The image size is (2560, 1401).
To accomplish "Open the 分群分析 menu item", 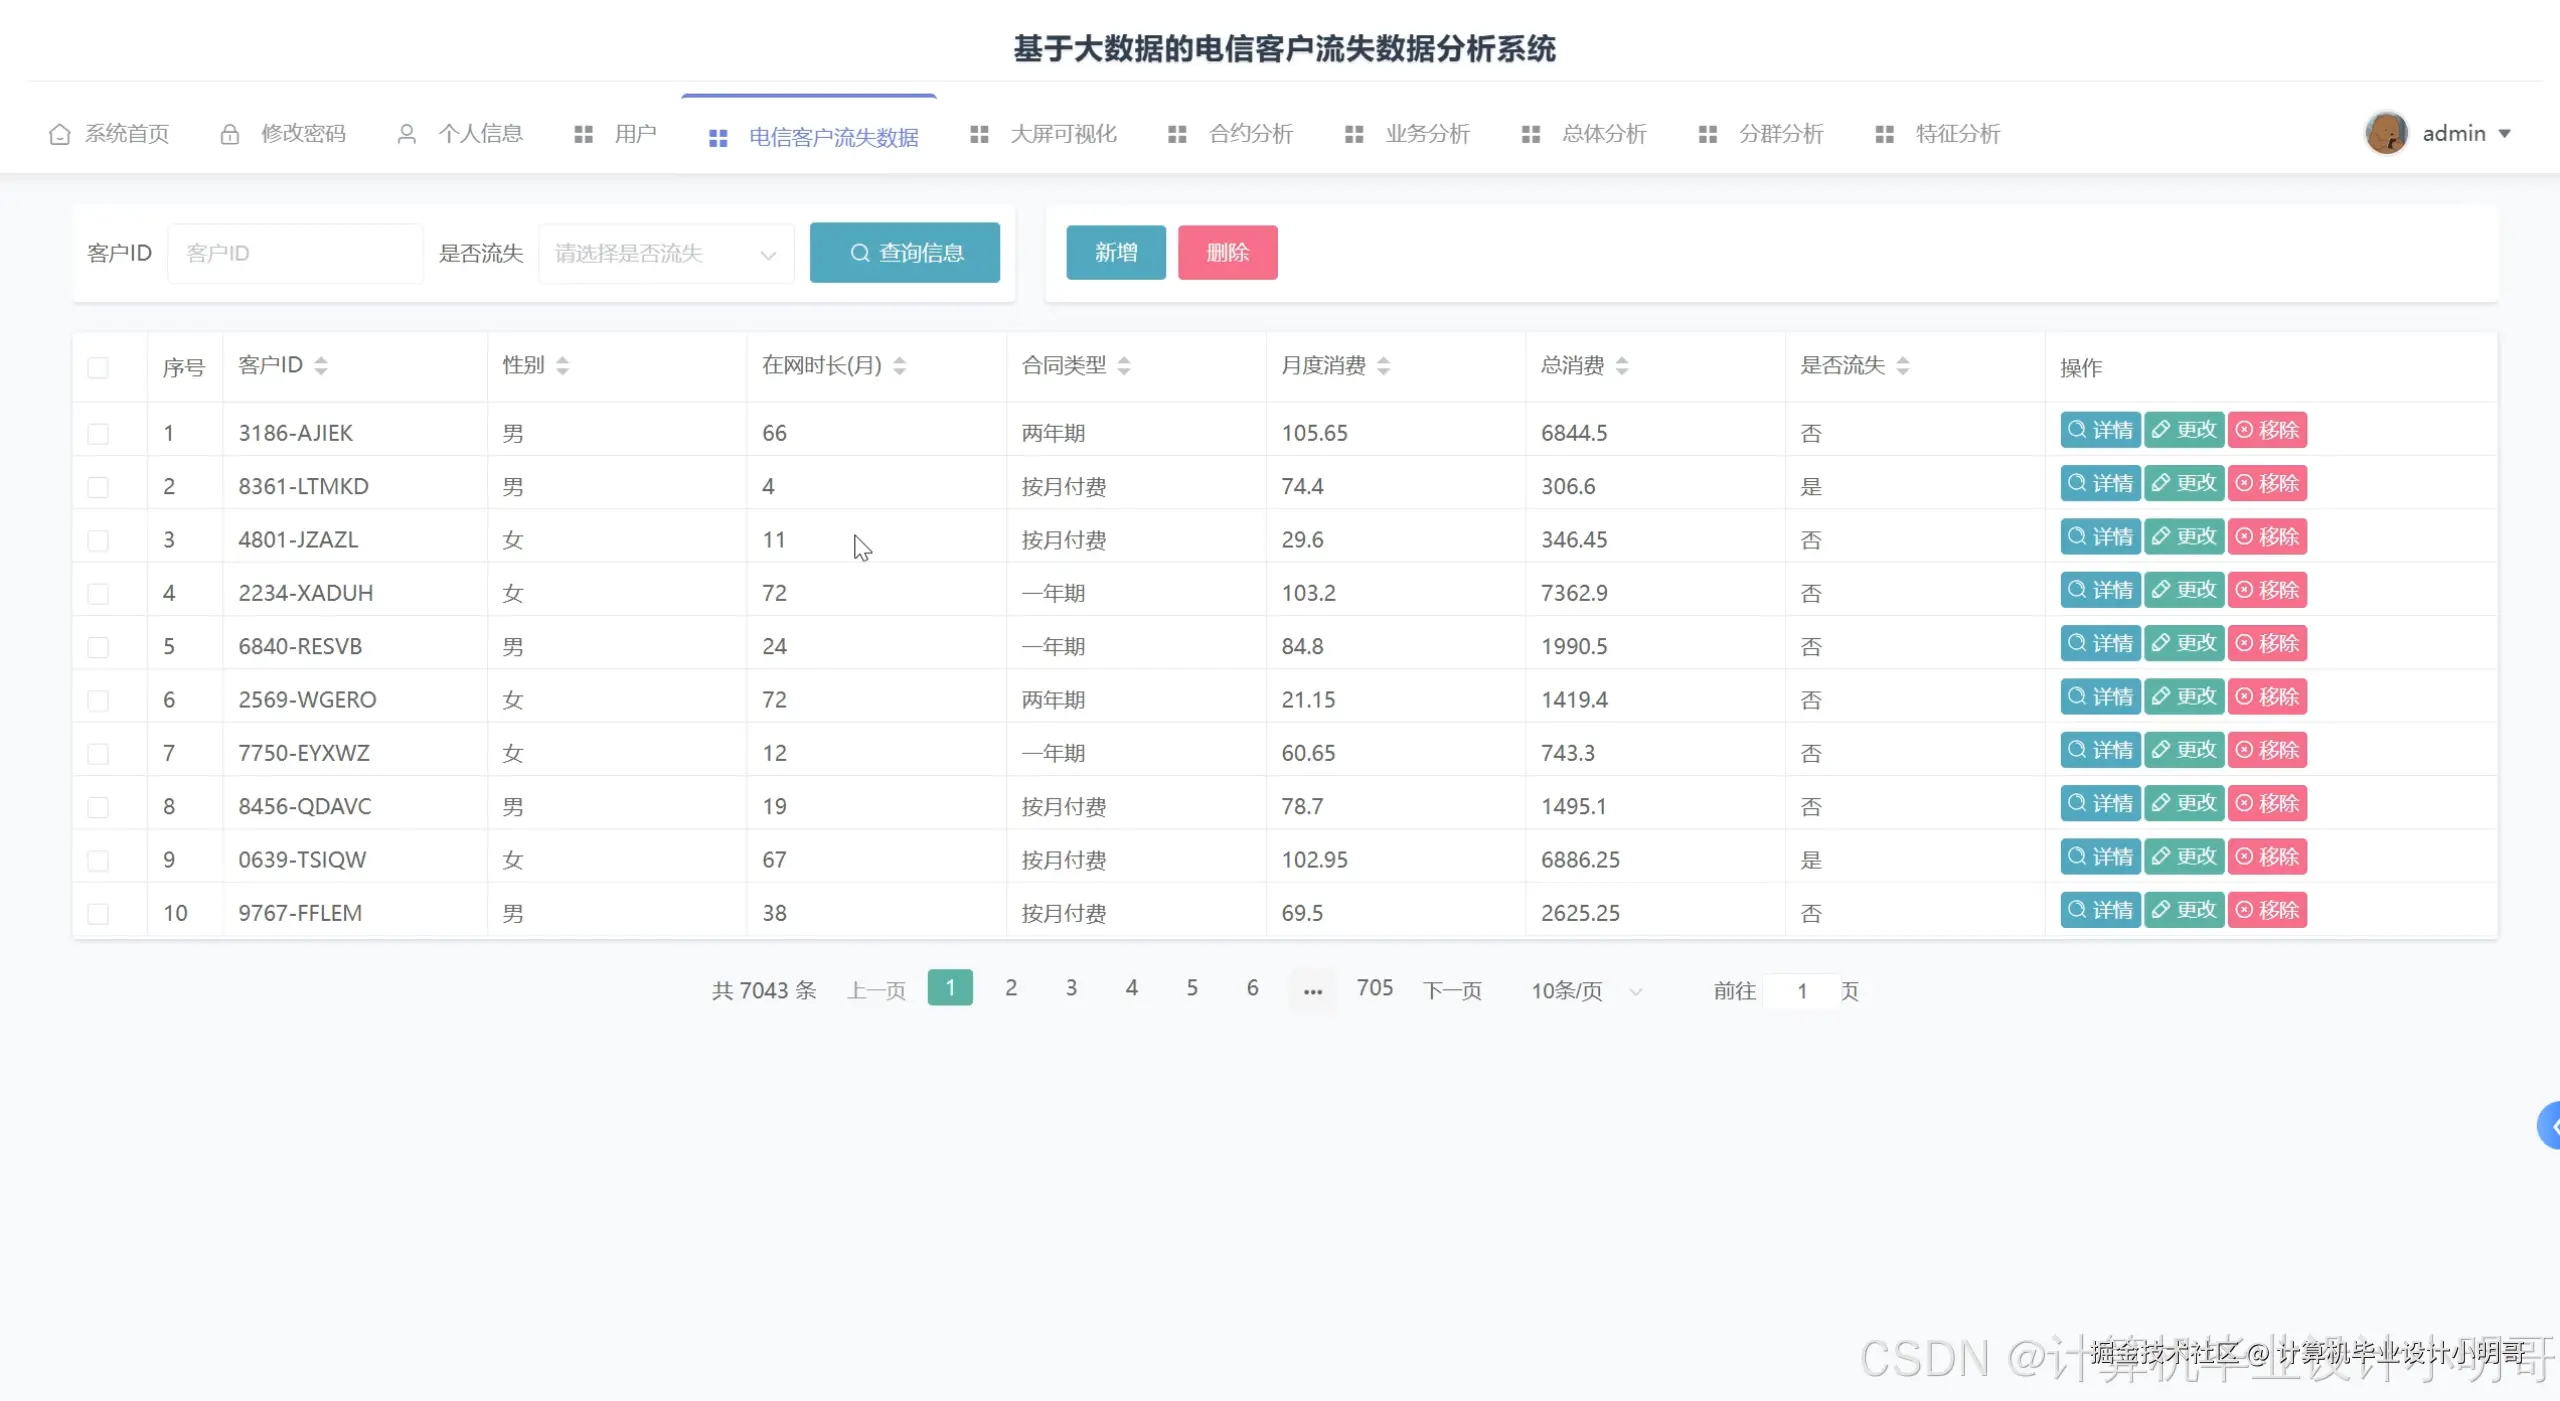I will tap(1782, 133).
